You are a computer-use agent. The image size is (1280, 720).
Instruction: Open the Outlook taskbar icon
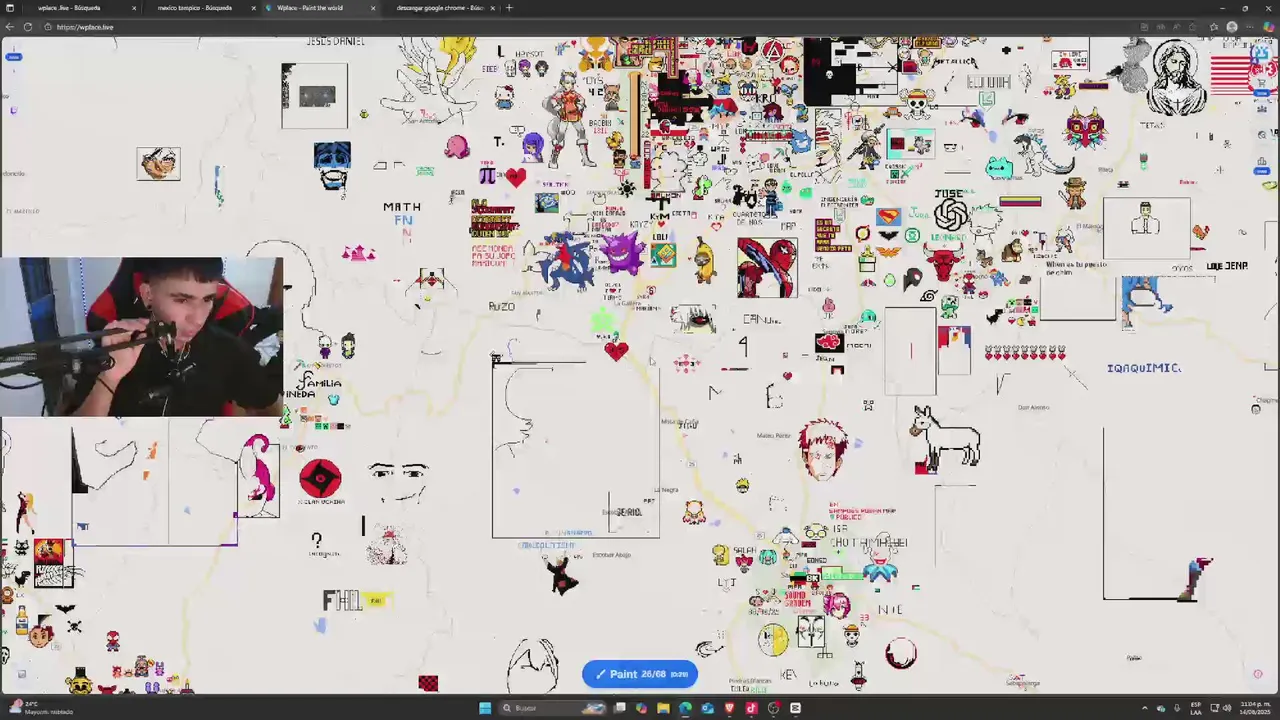[x=707, y=708]
